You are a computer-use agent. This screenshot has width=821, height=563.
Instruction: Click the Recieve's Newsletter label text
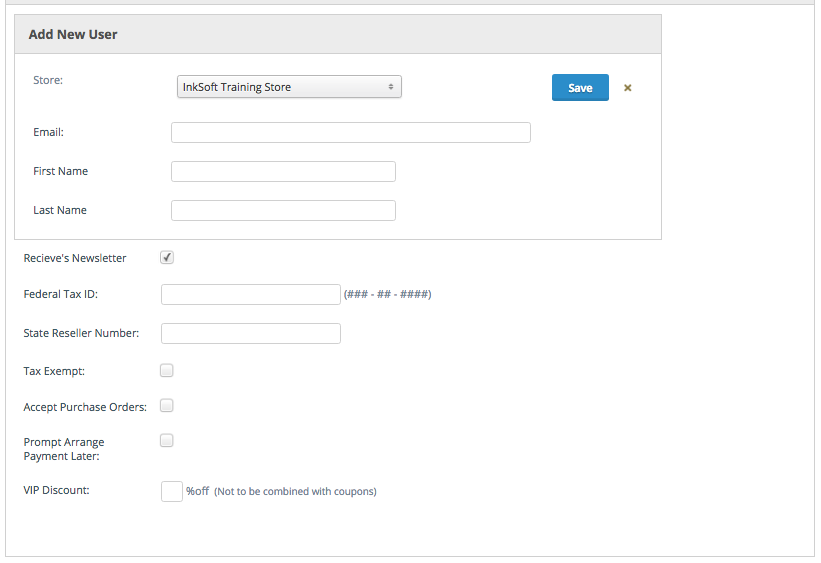click(75, 258)
